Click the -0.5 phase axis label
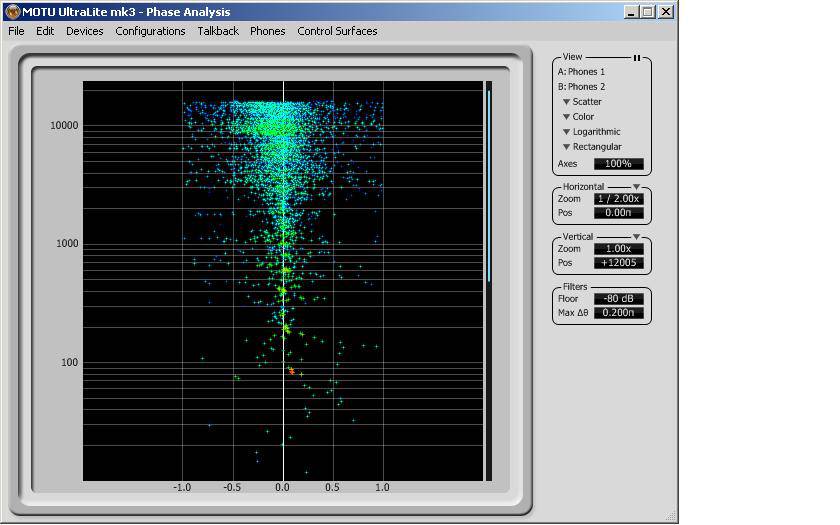 point(232,488)
